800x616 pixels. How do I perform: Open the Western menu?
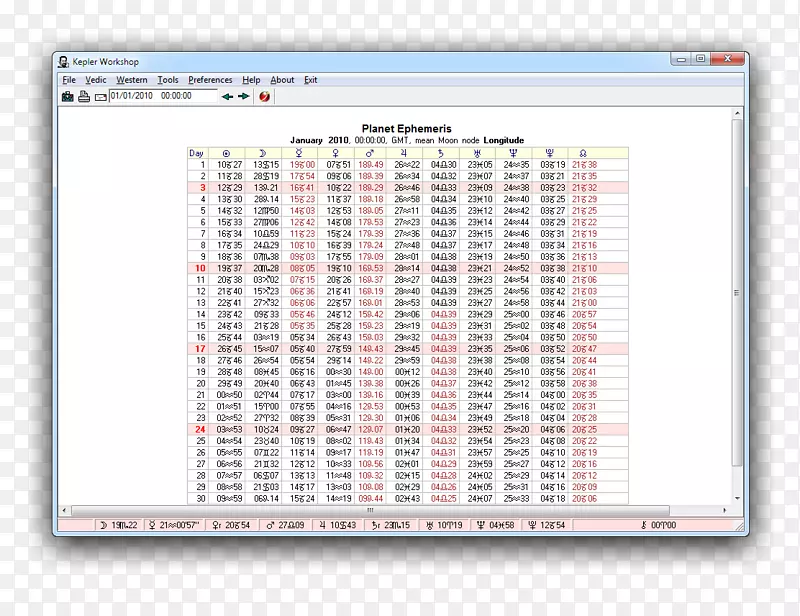click(131, 80)
